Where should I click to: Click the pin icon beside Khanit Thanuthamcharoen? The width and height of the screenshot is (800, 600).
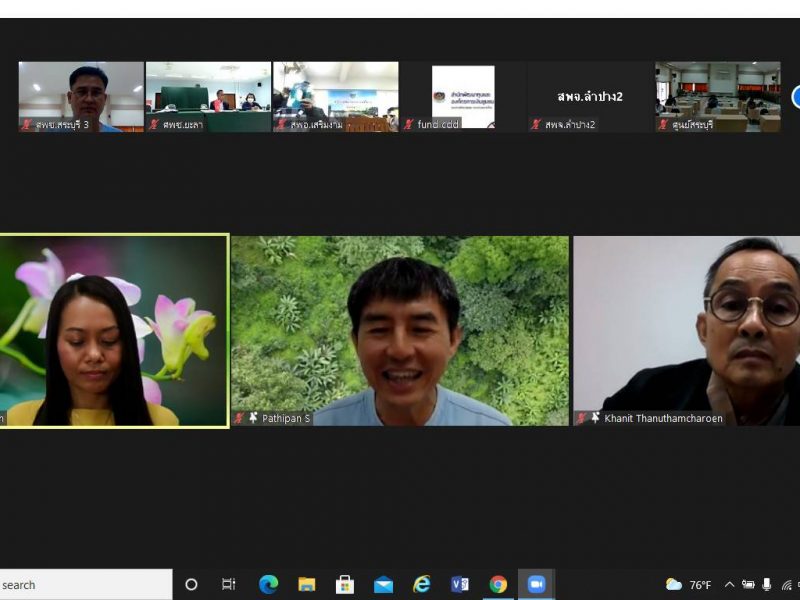595,418
